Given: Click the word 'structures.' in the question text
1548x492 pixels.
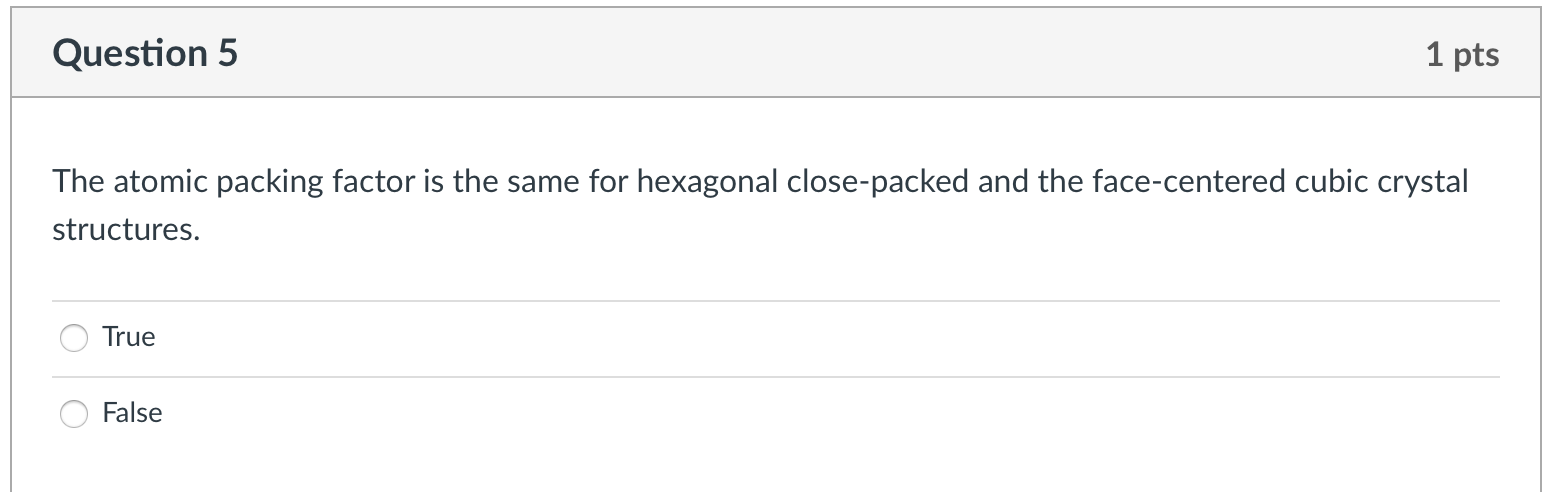Looking at the screenshot, I should (x=126, y=231).
